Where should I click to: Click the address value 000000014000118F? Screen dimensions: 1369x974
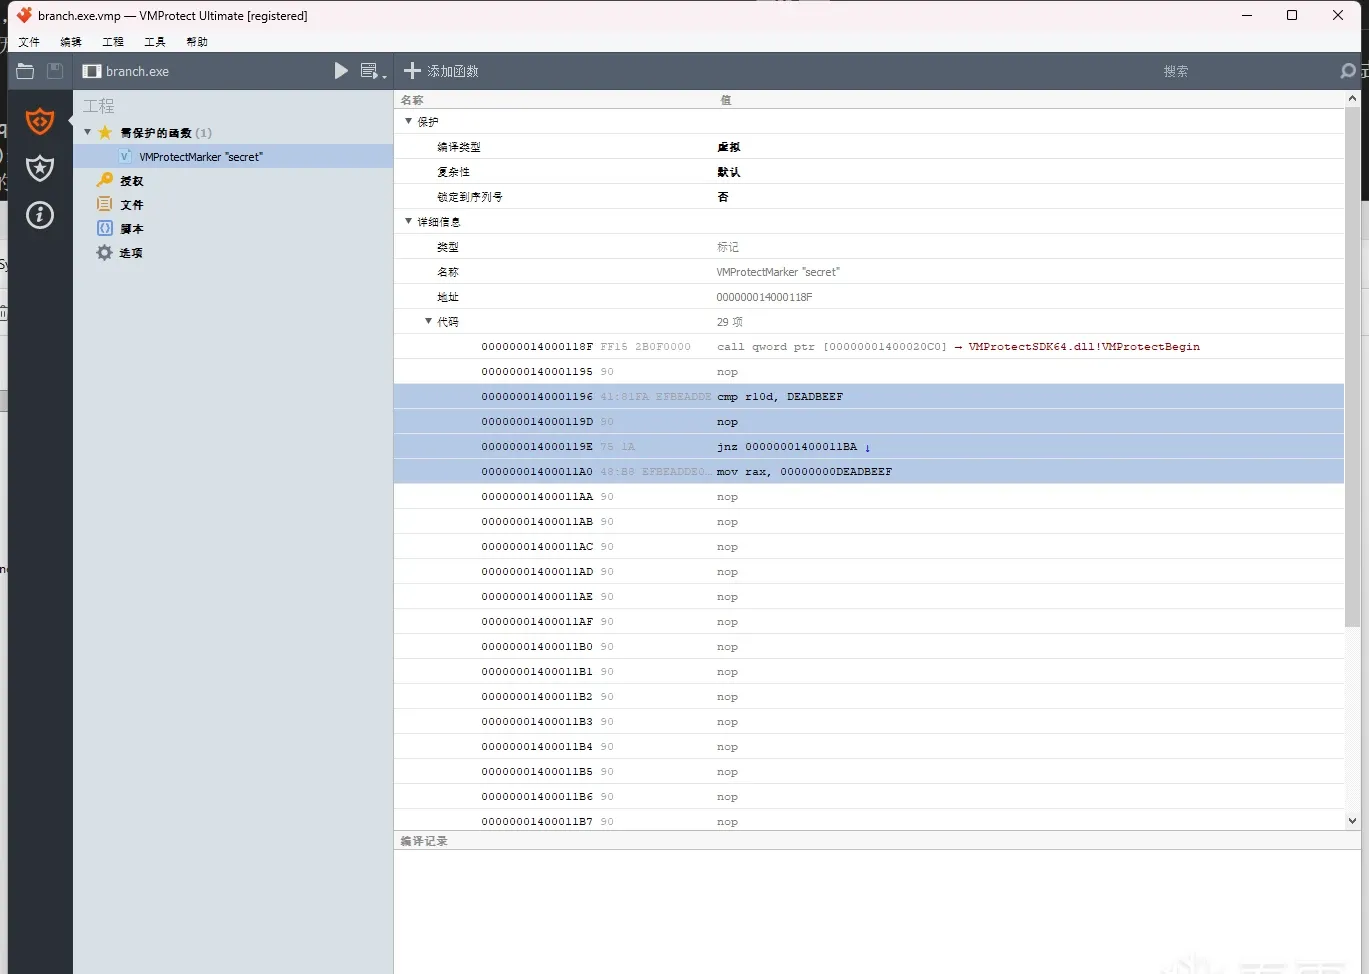(x=764, y=297)
